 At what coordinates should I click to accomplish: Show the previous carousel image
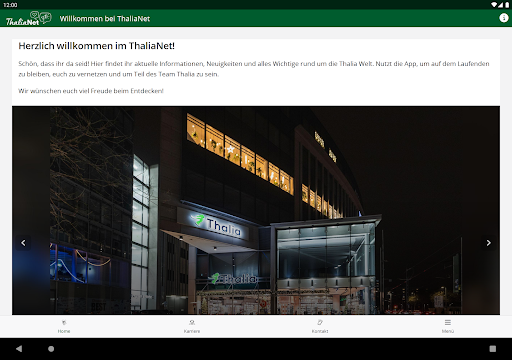[23, 243]
